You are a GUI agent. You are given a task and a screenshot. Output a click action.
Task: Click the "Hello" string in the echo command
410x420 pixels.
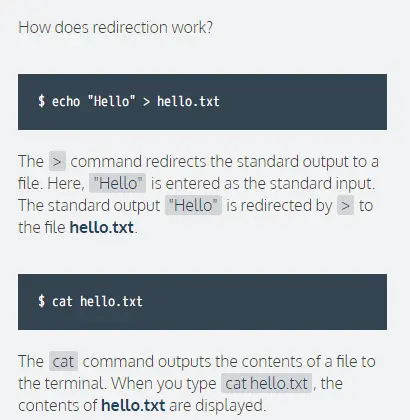(x=111, y=101)
